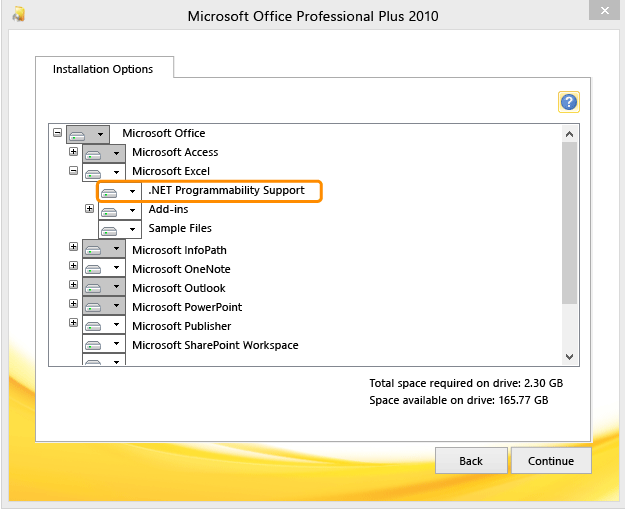This screenshot has width=625, height=509.
Task: Select the Microsoft InfoPath label
Action: click(x=179, y=250)
